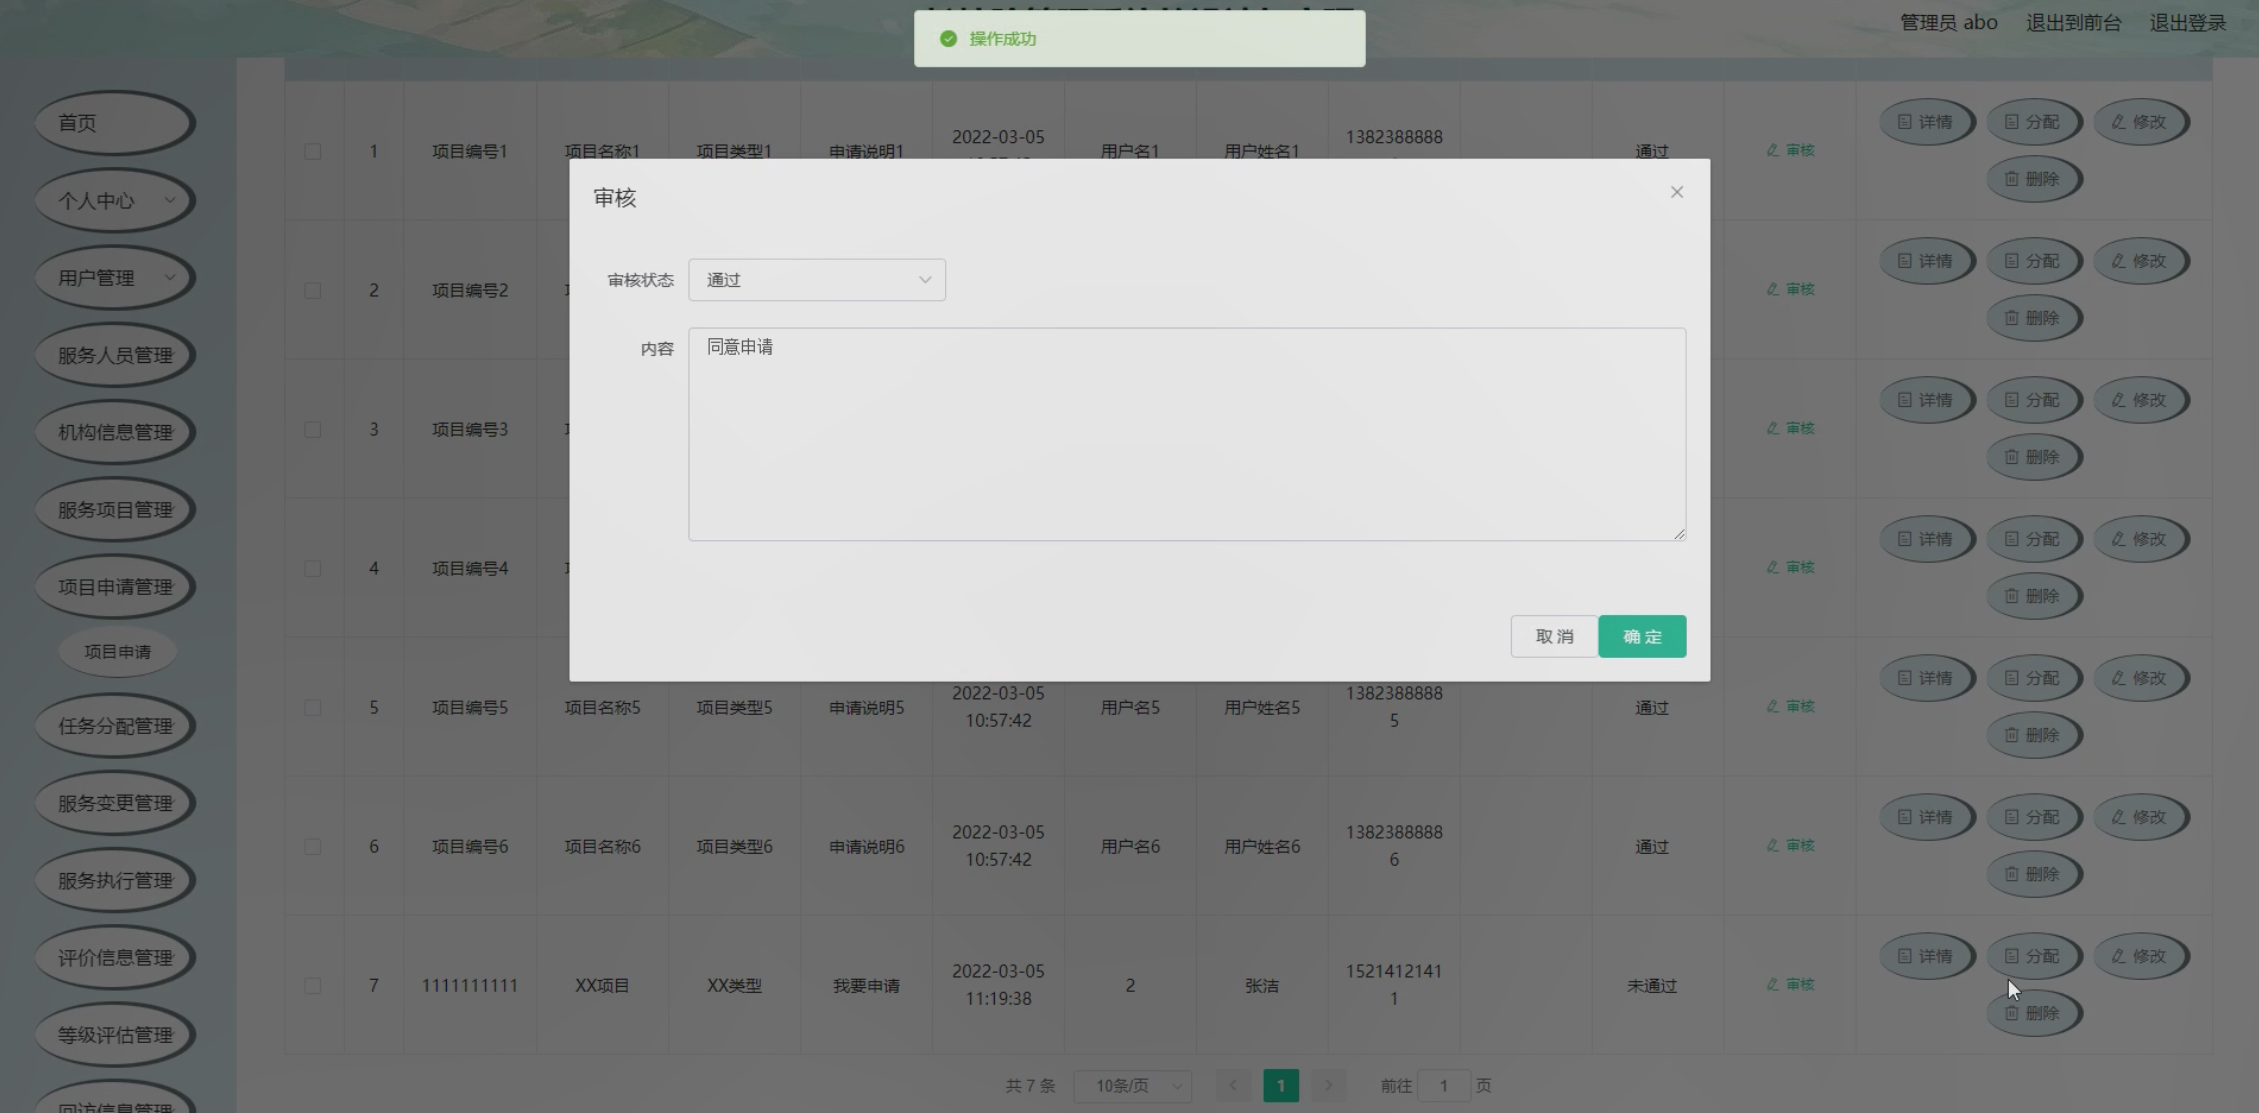Tick the checkbox for row 7
Screen dimensions: 2259x1113
point(313,986)
